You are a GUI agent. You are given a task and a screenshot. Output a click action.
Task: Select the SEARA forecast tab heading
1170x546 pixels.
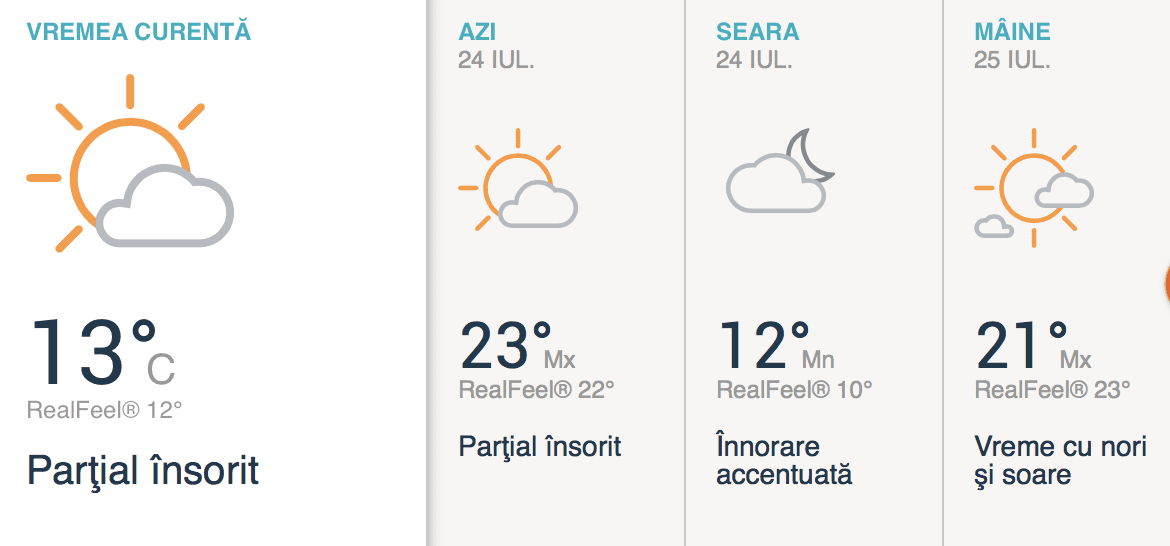(x=757, y=32)
